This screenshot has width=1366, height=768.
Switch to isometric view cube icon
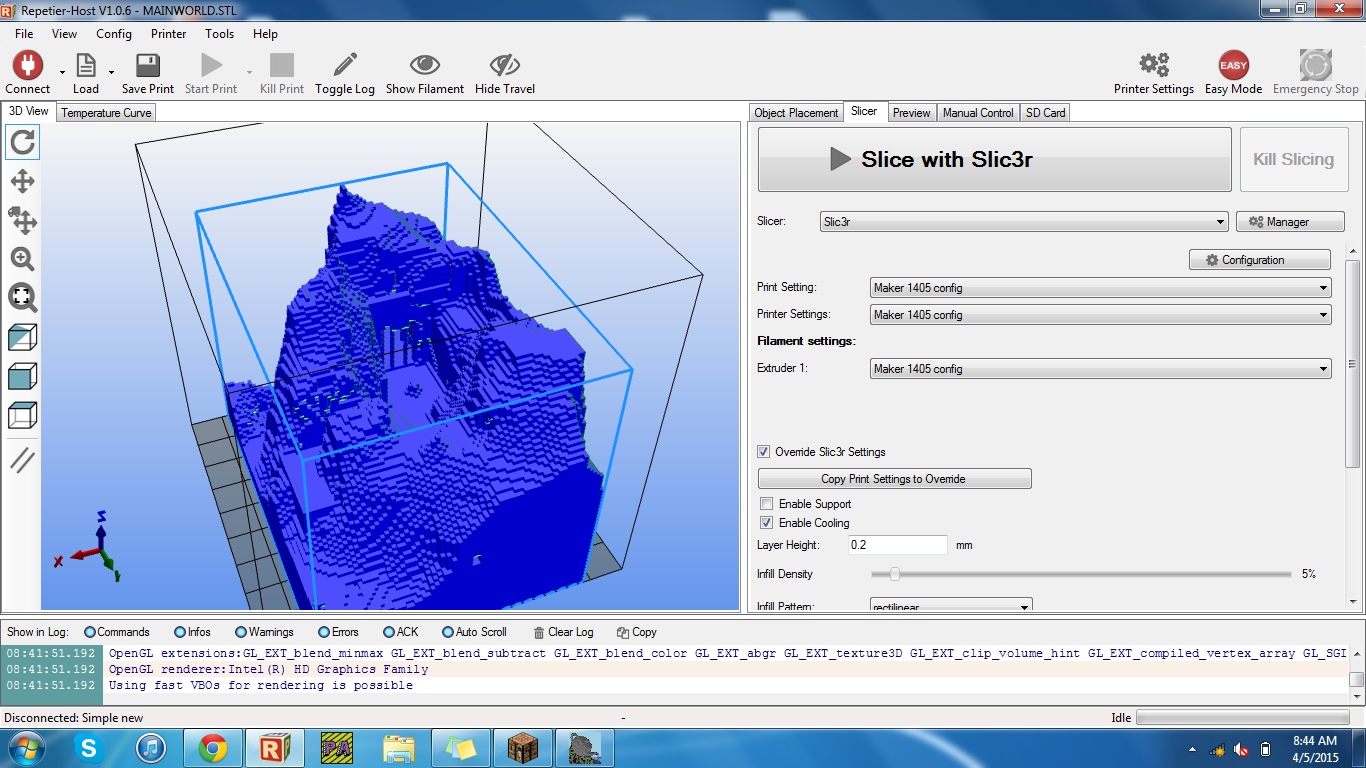[22, 337]
